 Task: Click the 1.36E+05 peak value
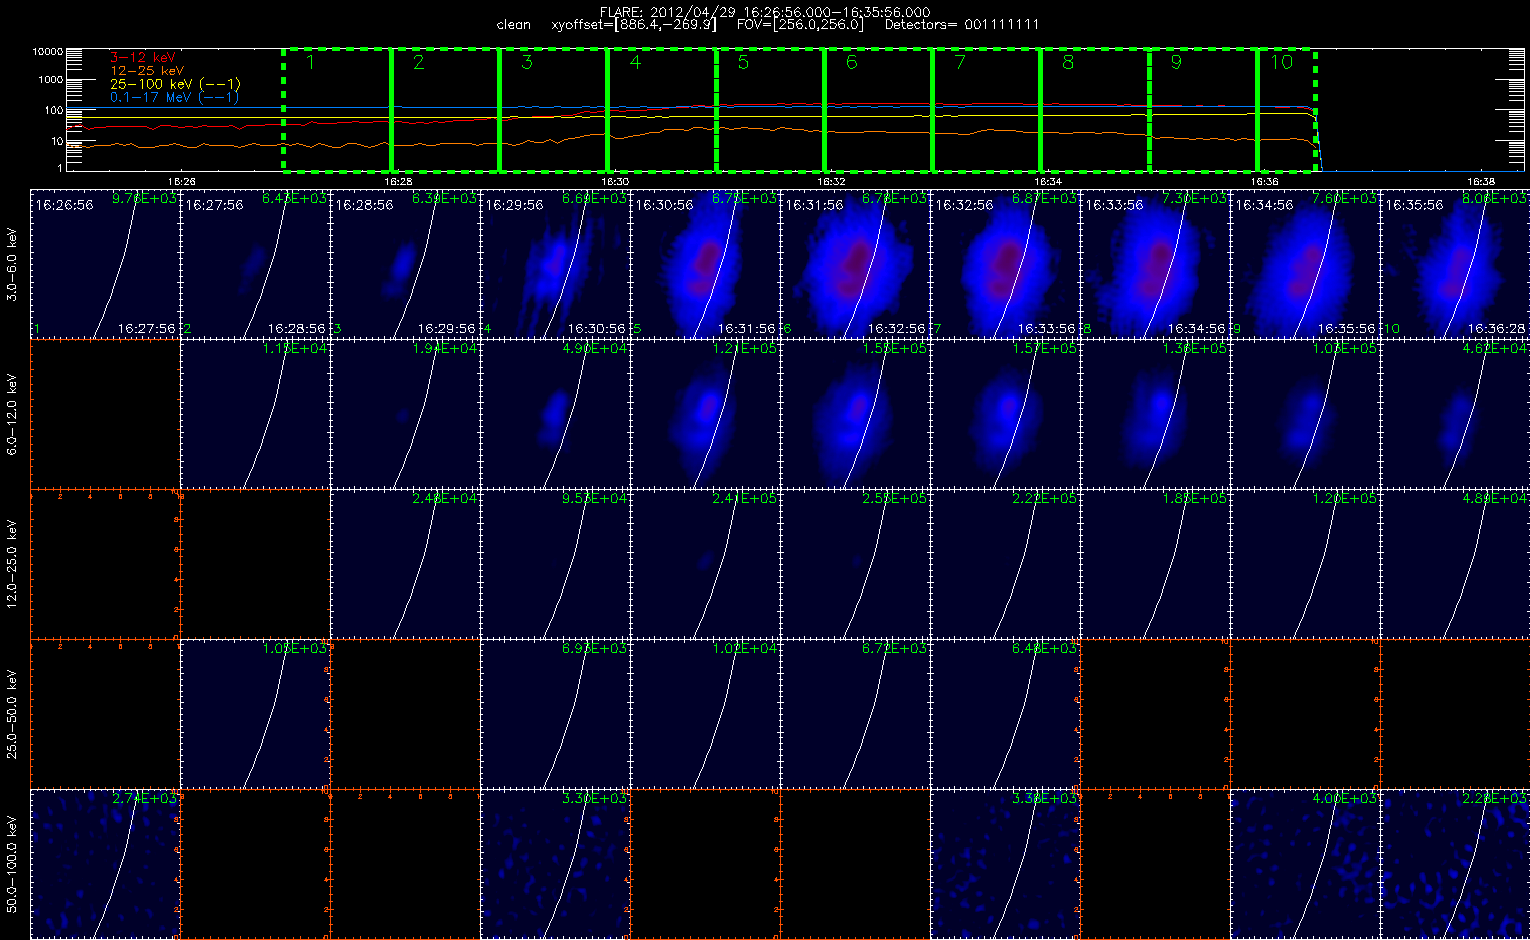(x=1194, y=349)
